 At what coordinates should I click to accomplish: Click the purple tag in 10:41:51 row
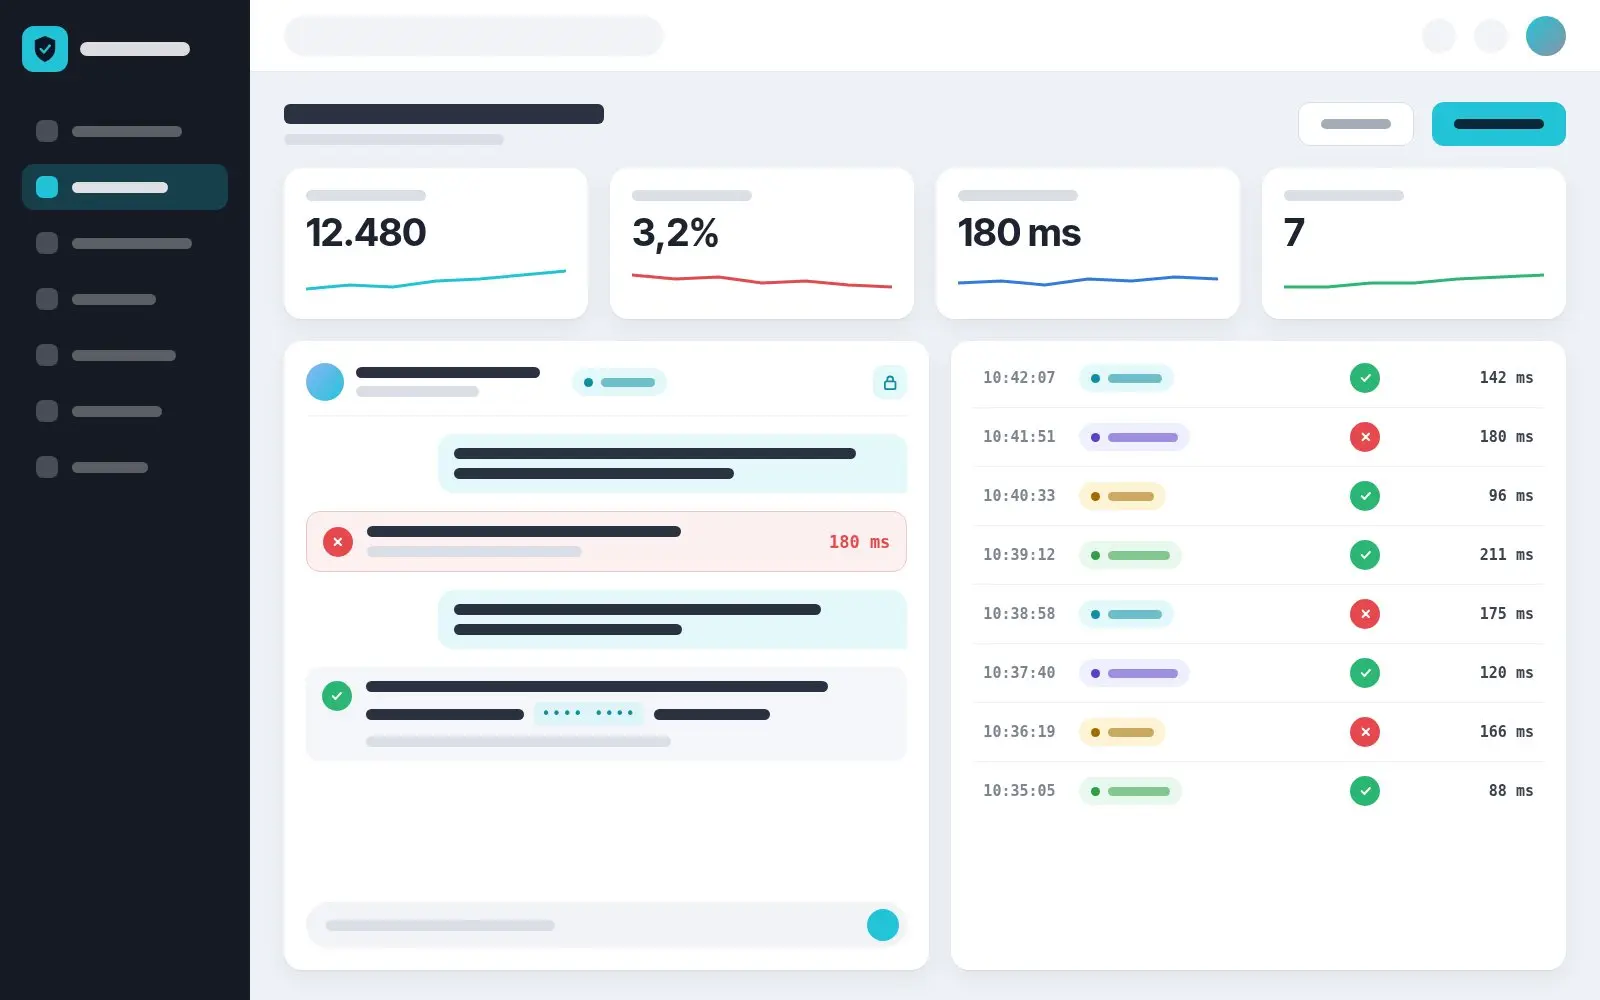[1134, 437]
